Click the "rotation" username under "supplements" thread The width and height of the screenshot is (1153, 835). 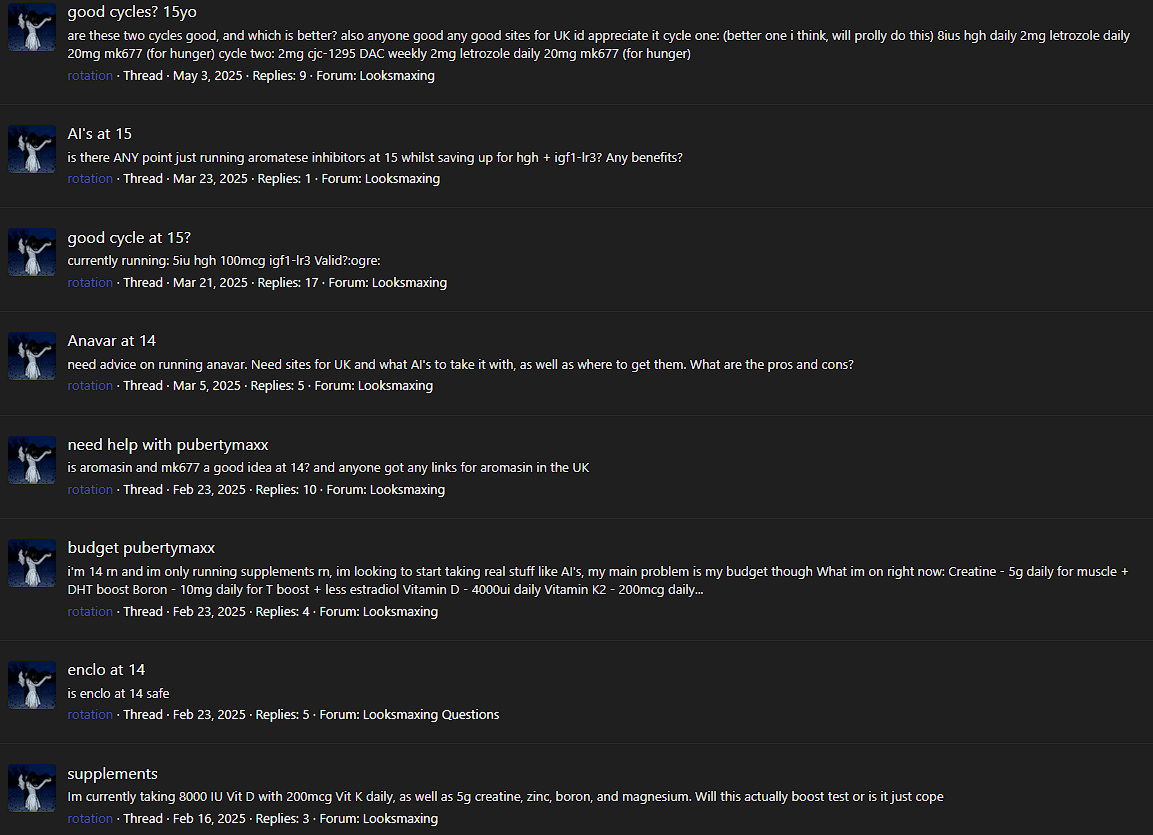pyautogui.click(x=90, y=819)
